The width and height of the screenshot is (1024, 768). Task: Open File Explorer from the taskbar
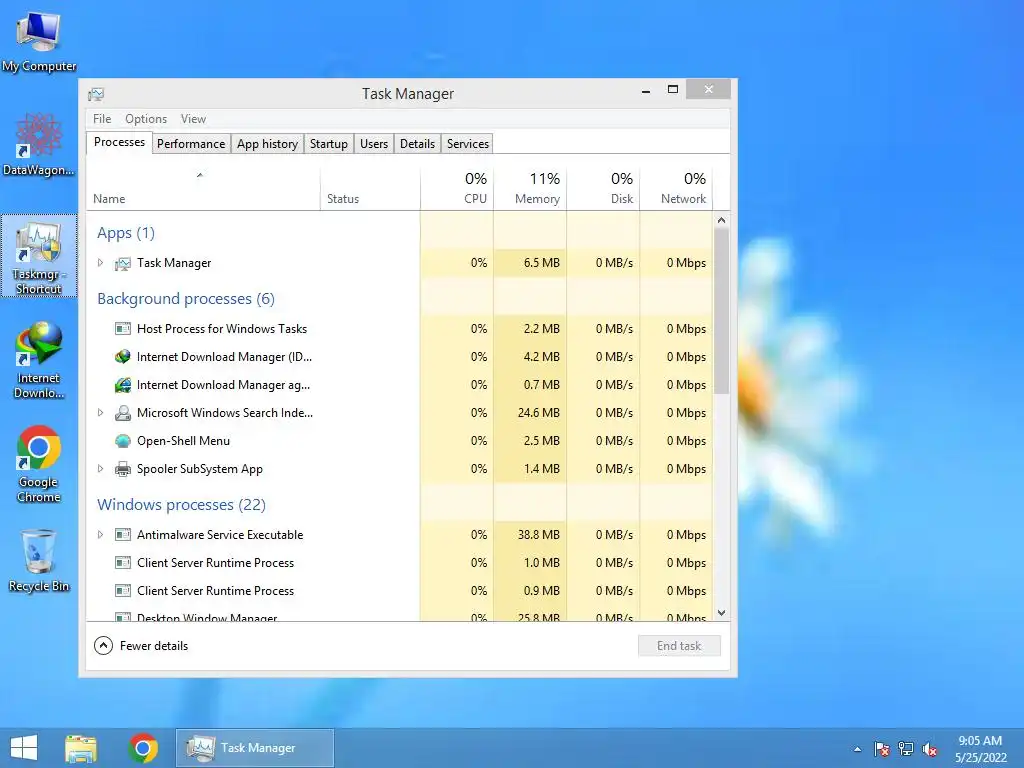(81, 748)
